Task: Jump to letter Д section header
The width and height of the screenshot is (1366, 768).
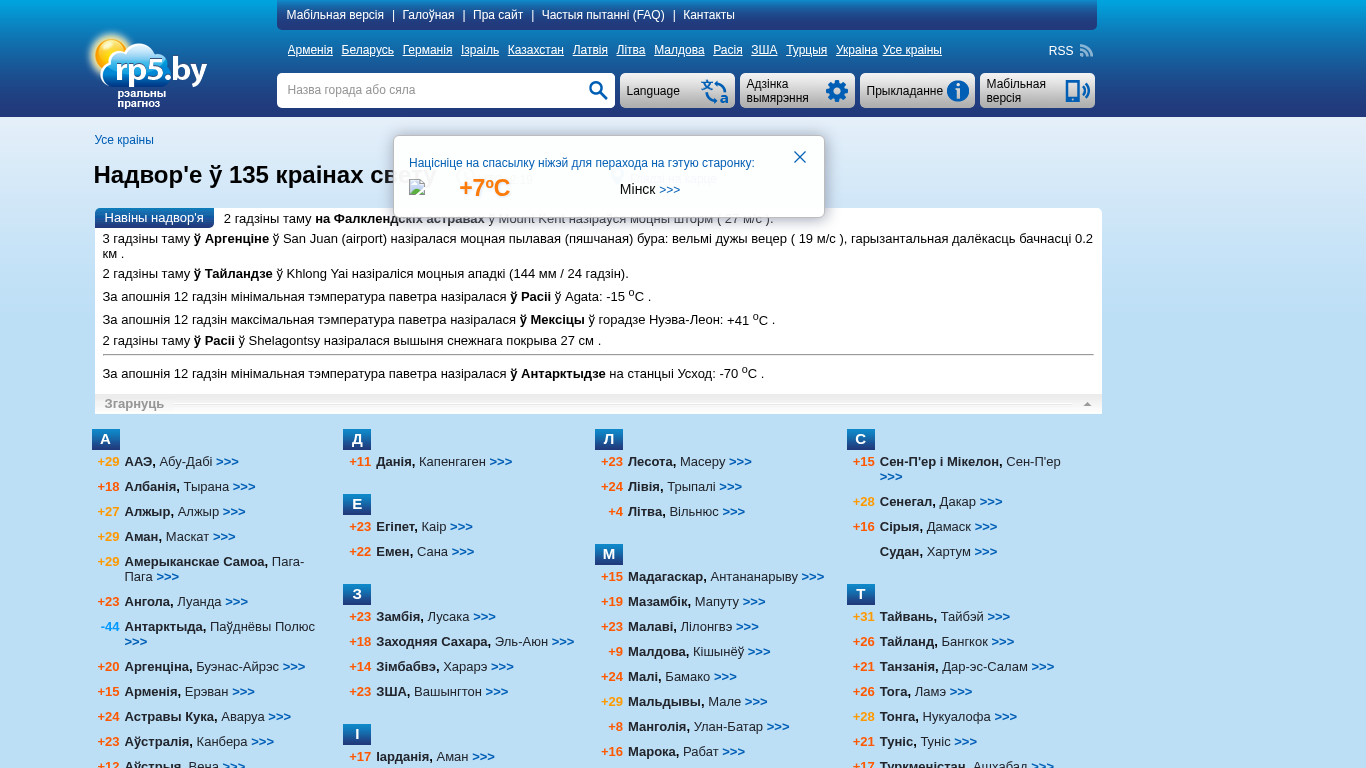Action: (x=357, y=439)
